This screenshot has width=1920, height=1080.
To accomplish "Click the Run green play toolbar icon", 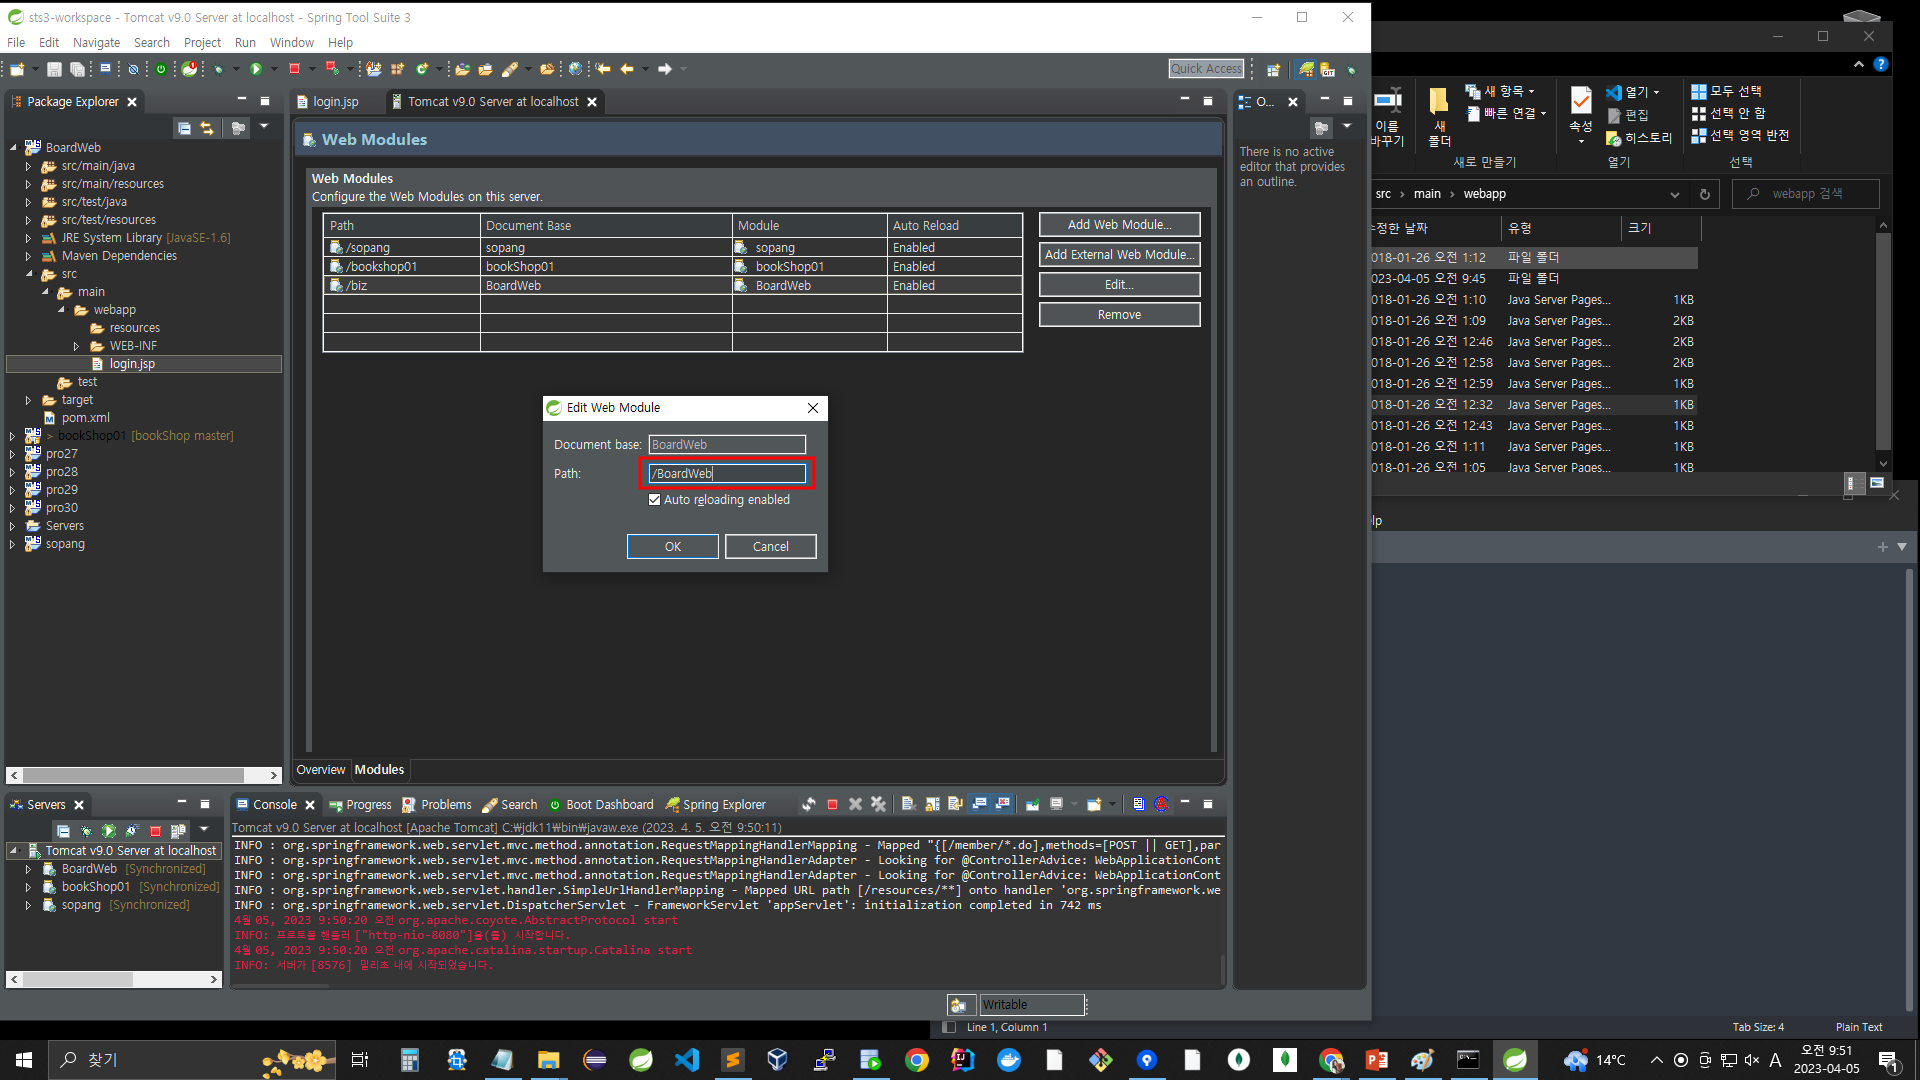I will [256, 69].
